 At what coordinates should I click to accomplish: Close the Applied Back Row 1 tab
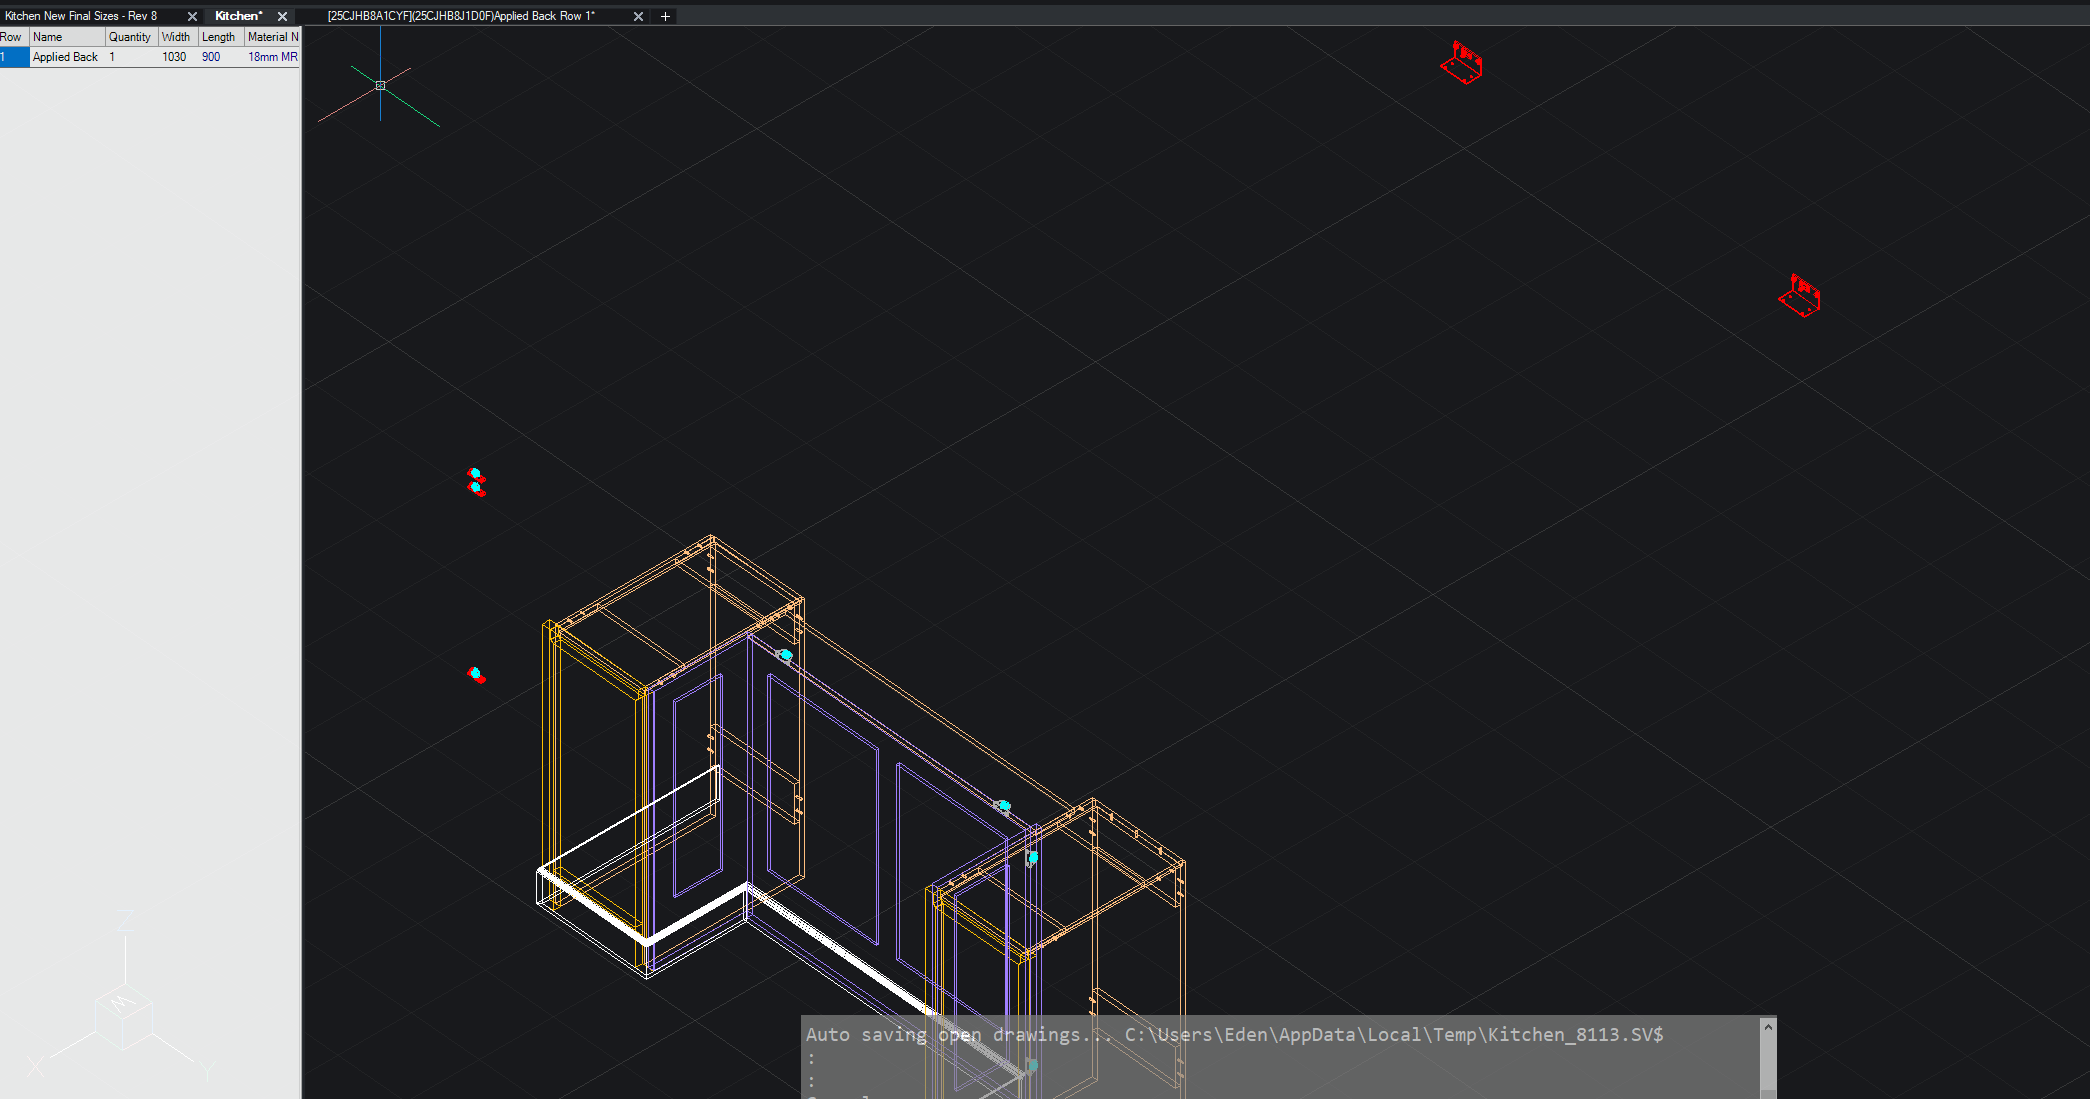[x=638, y=16]
